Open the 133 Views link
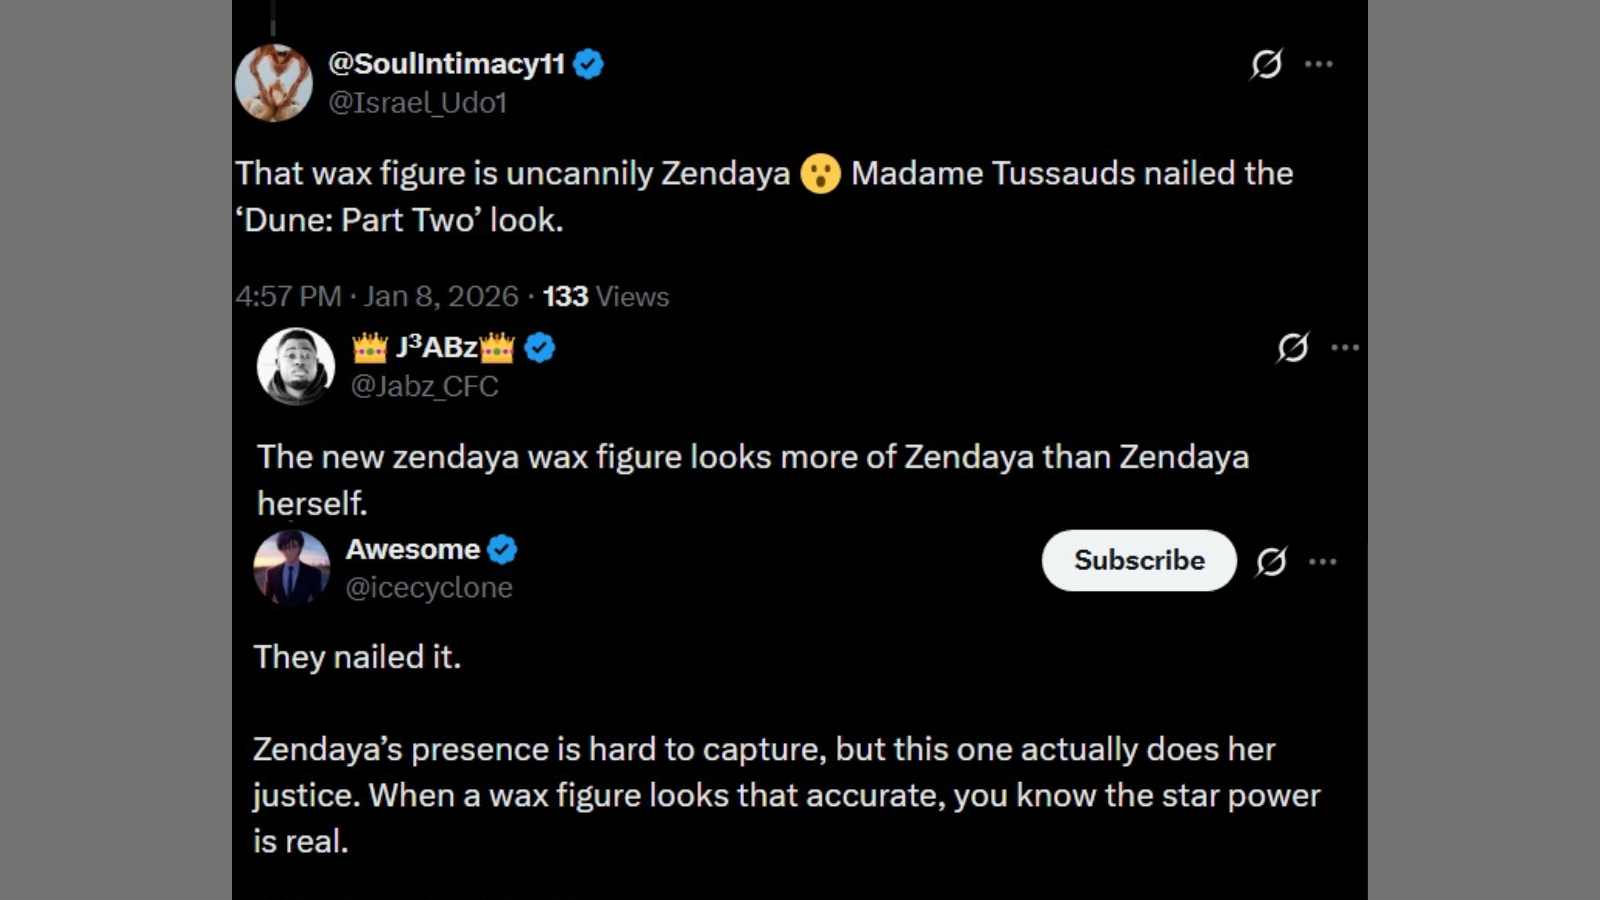 point(603,296)
